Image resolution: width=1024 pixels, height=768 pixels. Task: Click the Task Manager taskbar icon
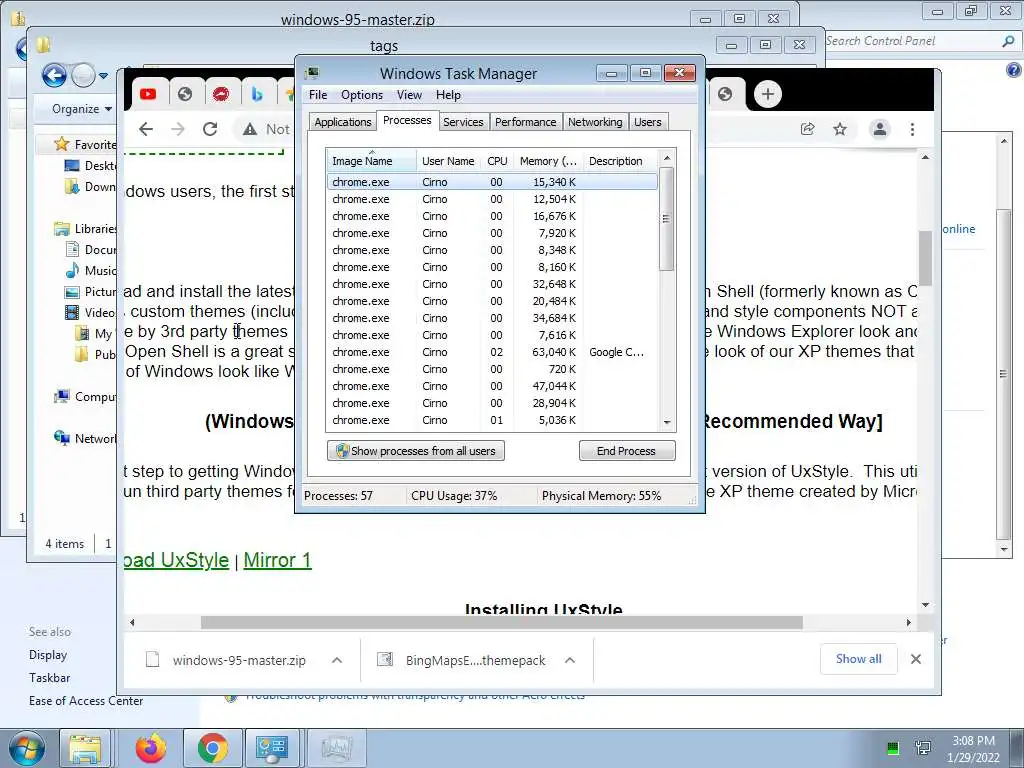click(336, 748)
